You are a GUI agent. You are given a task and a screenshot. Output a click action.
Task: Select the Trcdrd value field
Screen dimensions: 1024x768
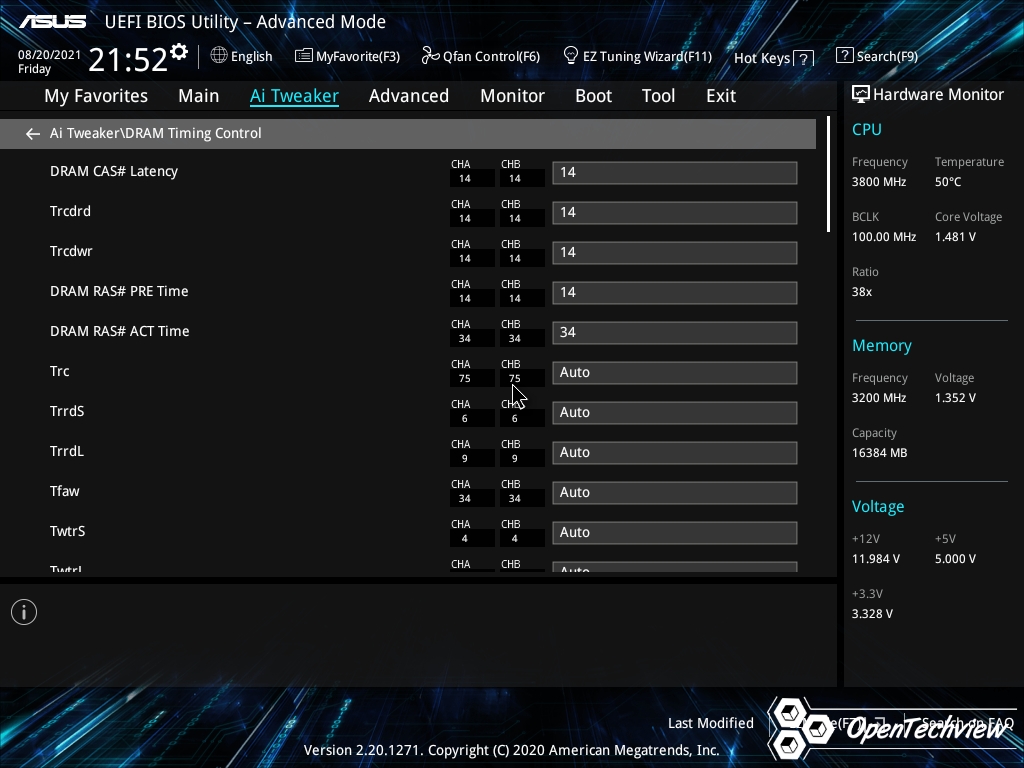[675, 212]
